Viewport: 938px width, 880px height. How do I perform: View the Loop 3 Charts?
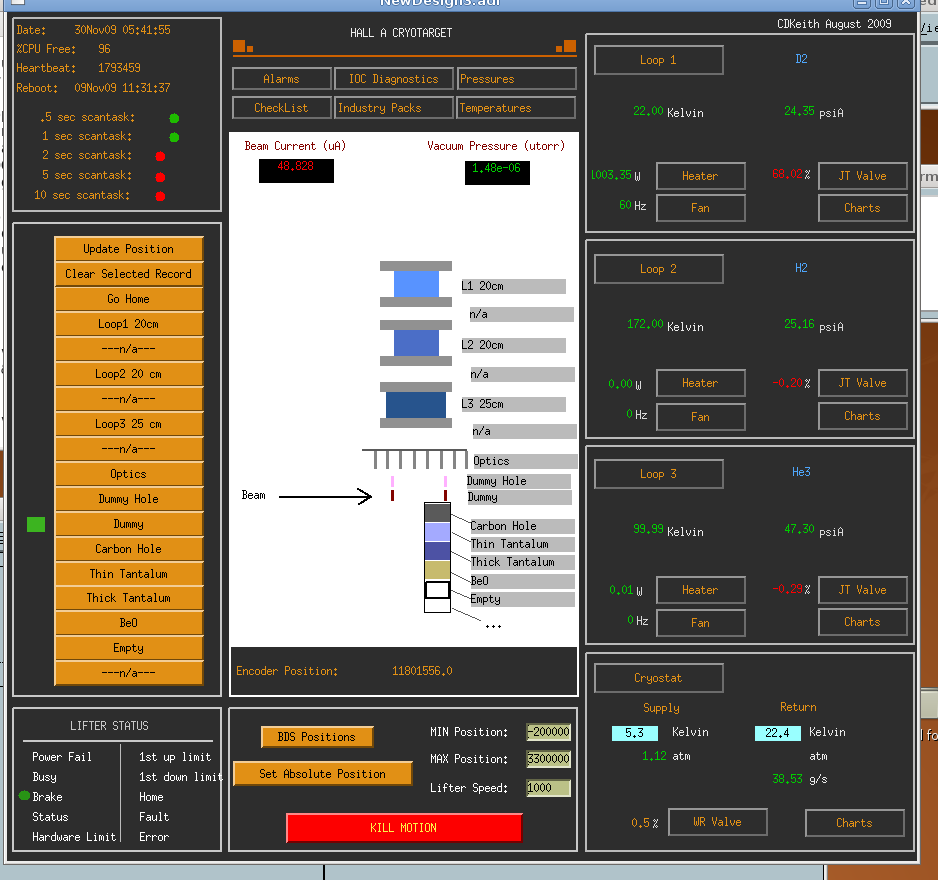coord(863,622)
